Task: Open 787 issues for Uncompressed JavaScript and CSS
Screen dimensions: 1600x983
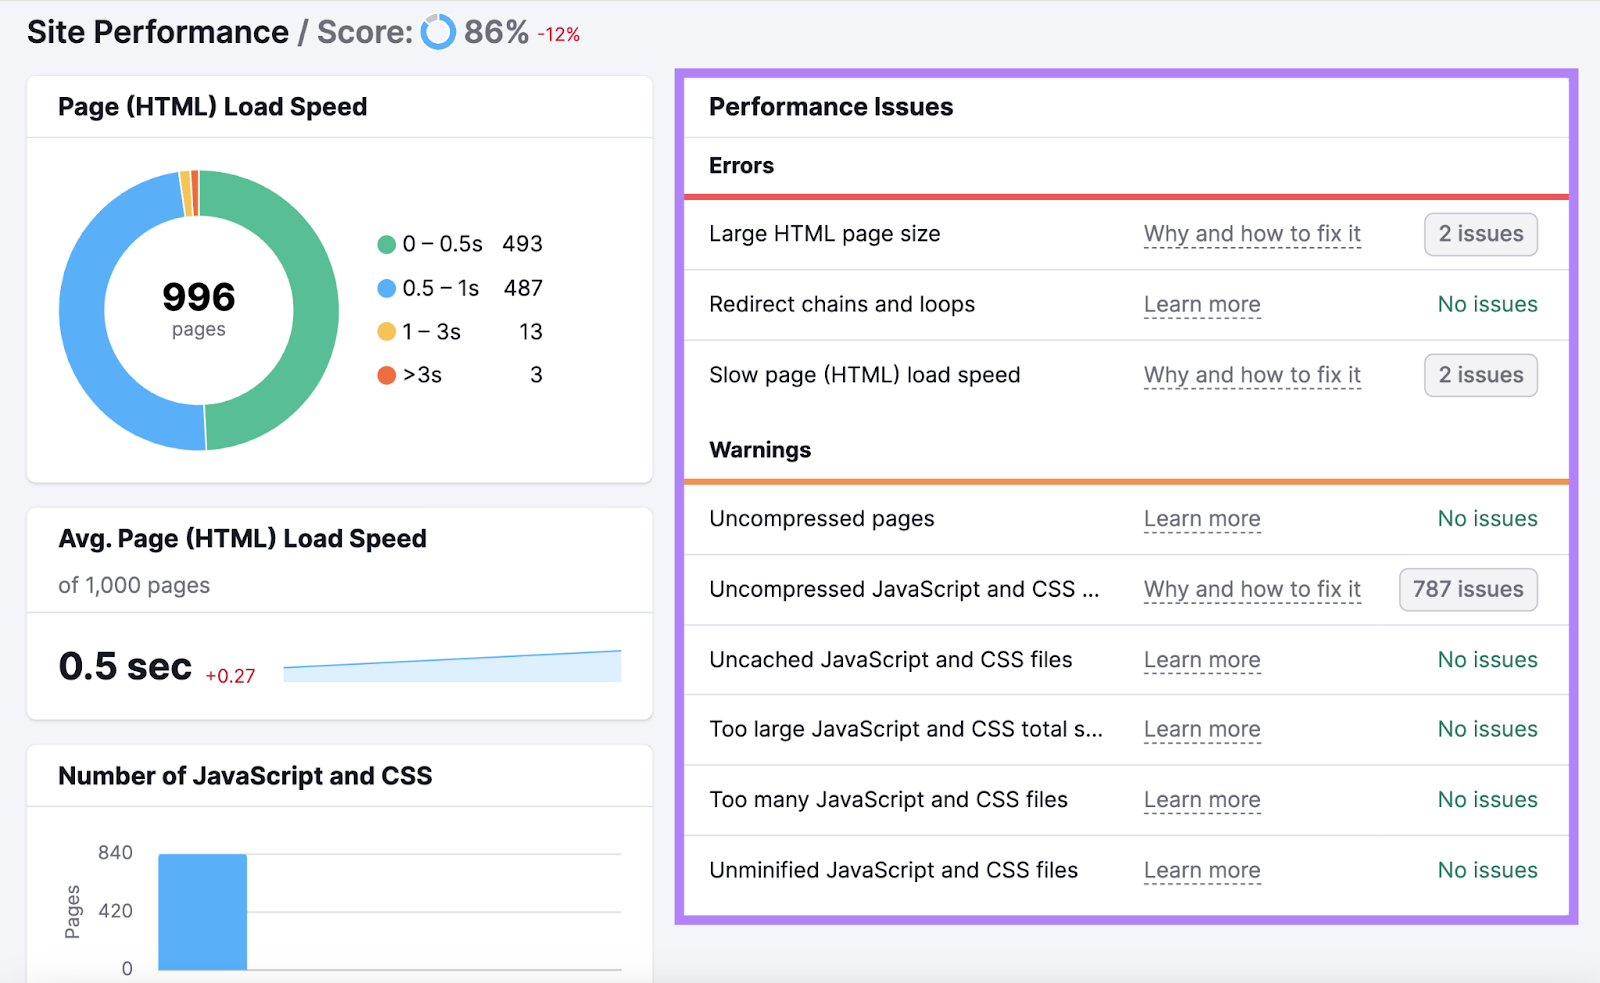Action: point(1467,589)
